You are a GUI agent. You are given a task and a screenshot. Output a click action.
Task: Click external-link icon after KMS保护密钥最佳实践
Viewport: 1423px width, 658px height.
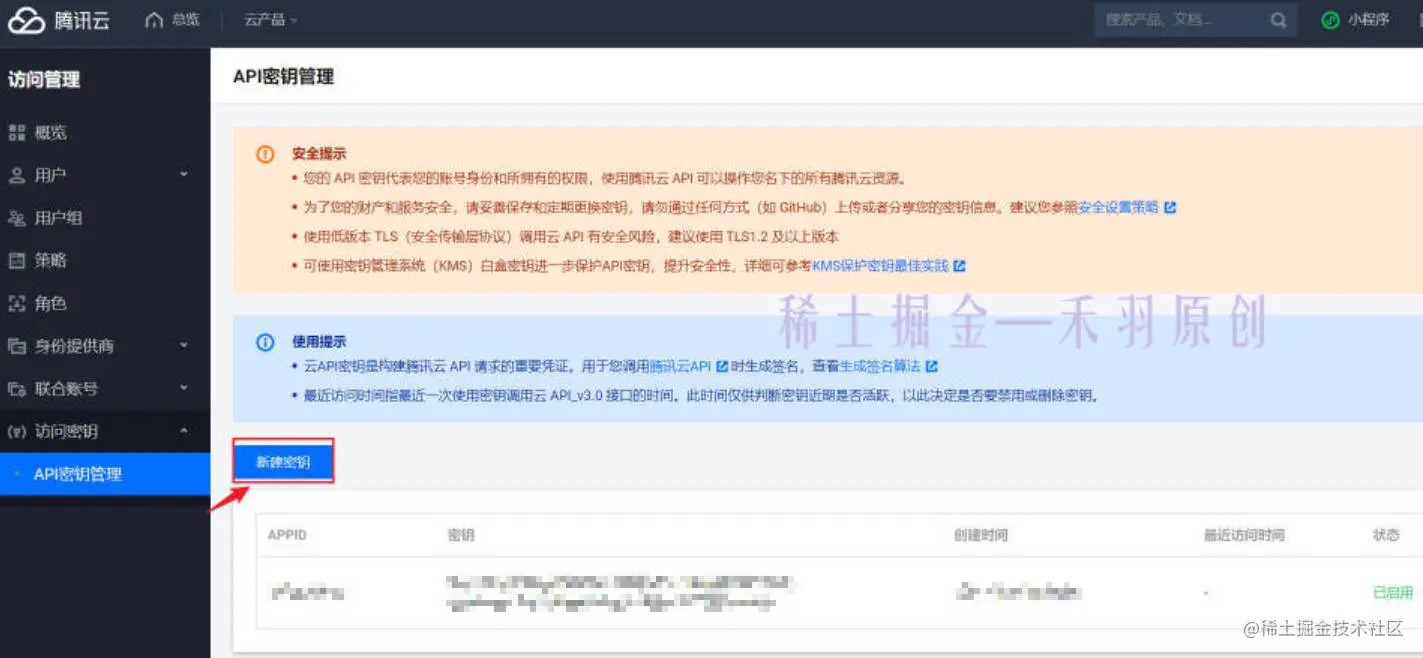pyautogui.click(x=959, y=266)
